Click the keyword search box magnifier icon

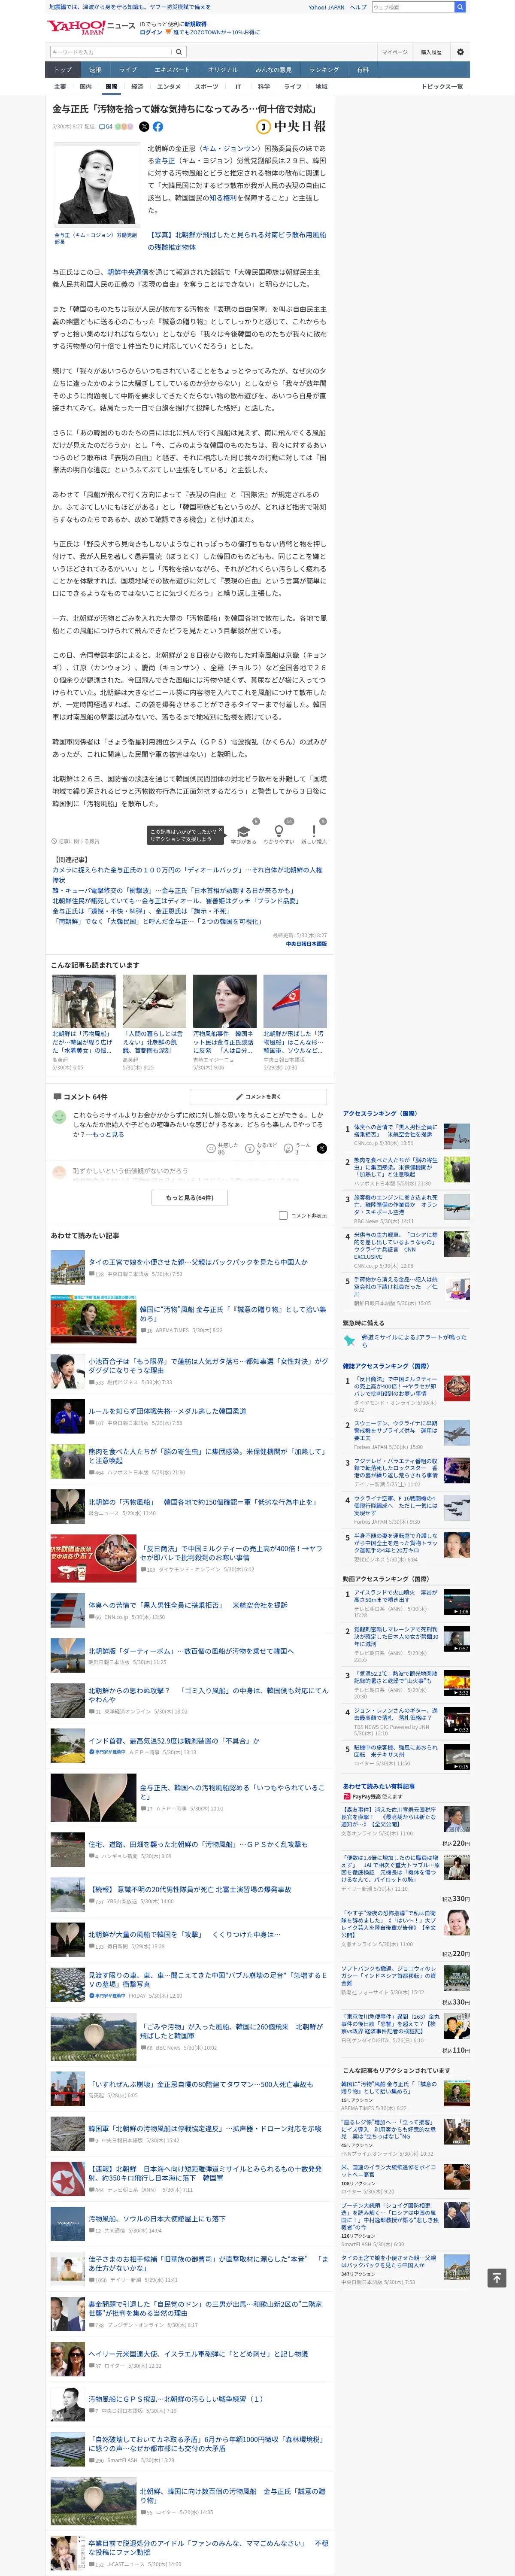point(179,52)
